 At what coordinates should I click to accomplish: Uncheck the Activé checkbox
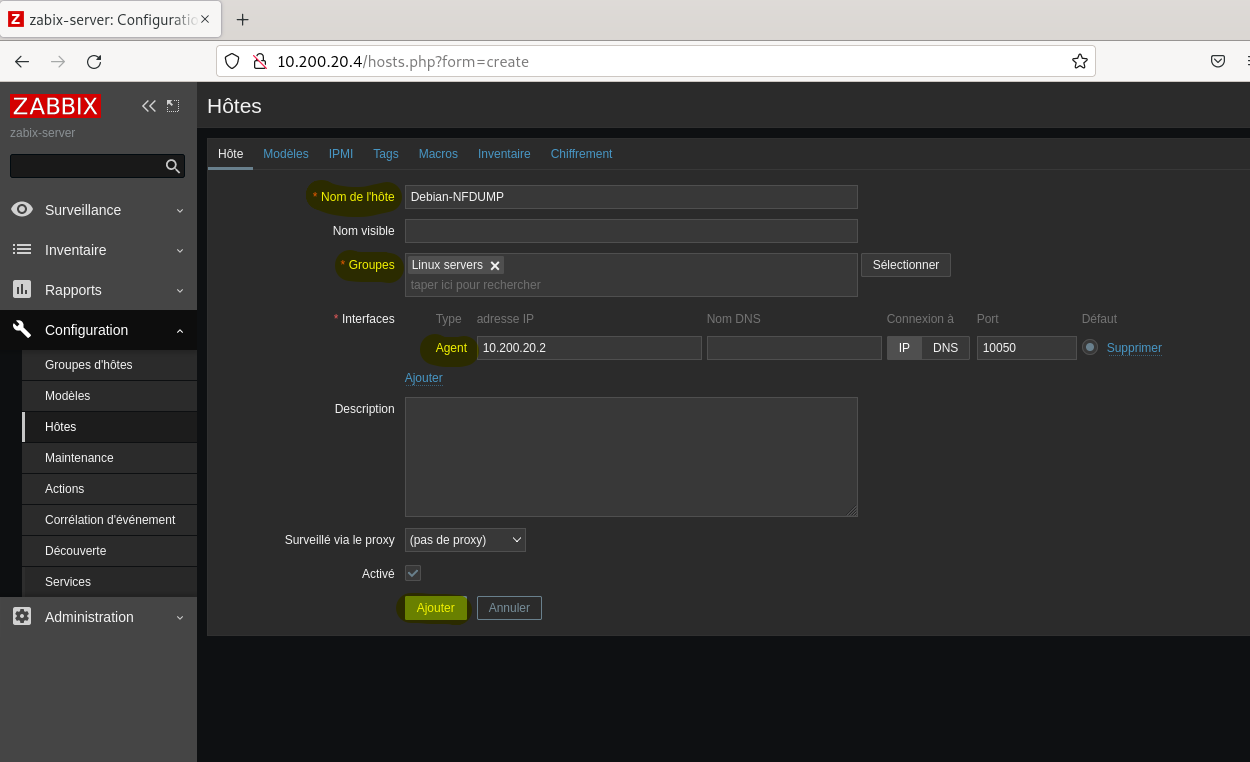[x=413, y=573]
